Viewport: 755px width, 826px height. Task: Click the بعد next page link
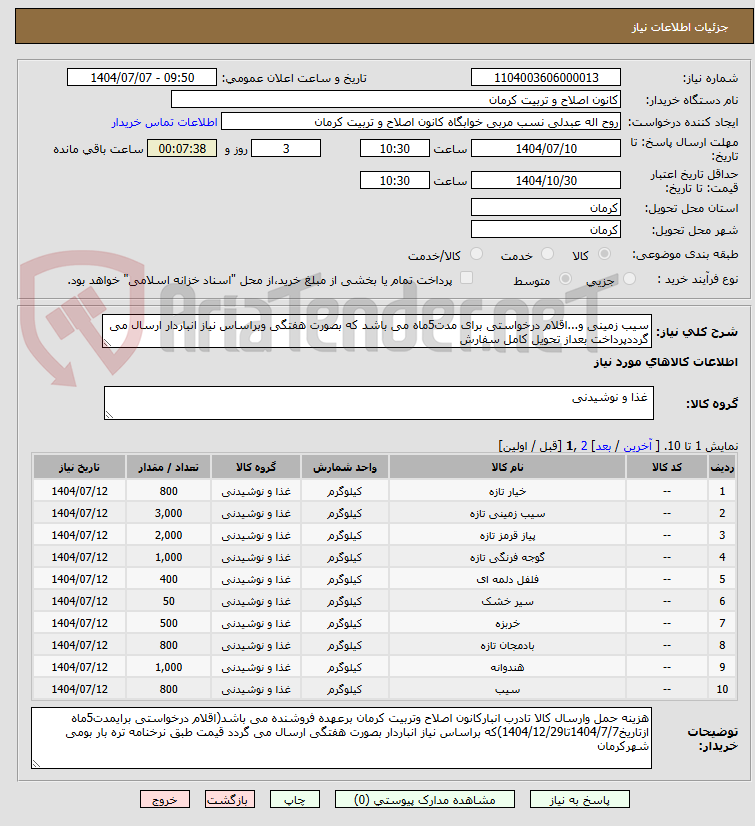[x=603, y=446]
